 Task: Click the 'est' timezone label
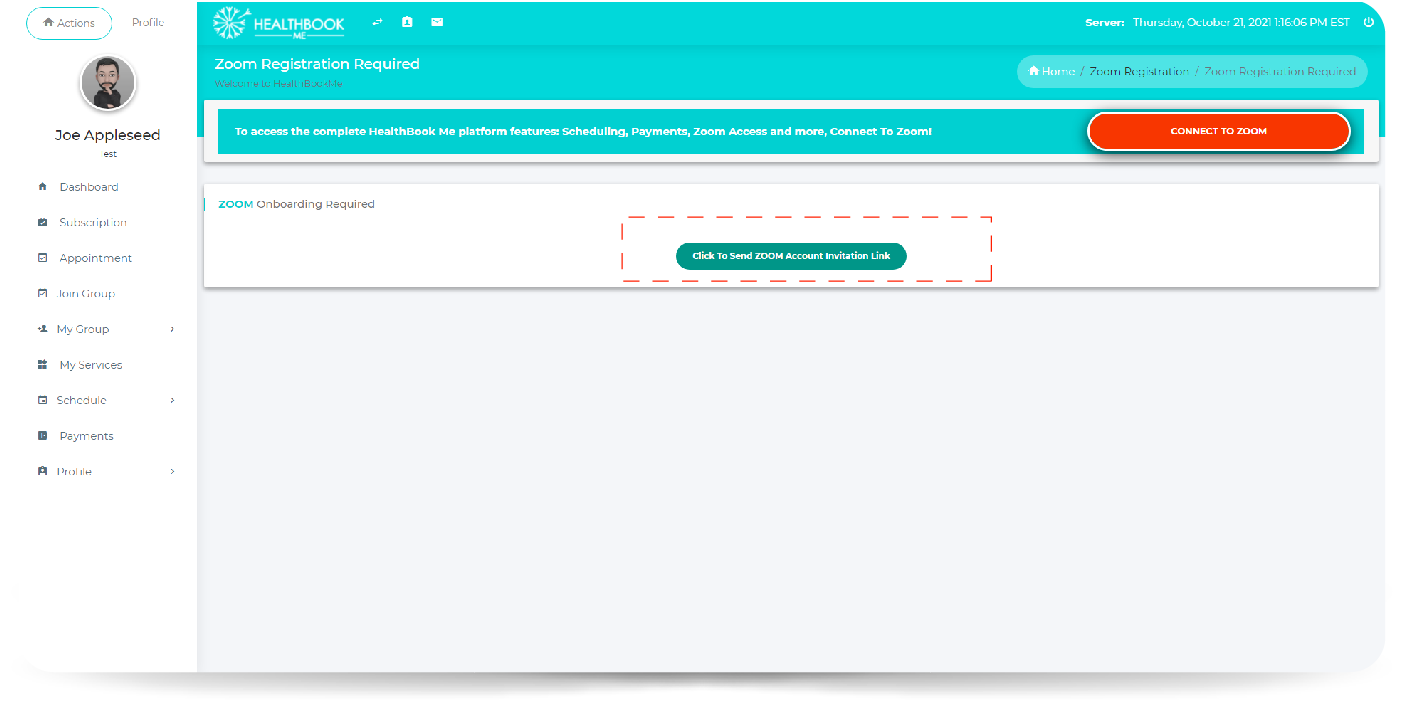(x=110, y=154)
